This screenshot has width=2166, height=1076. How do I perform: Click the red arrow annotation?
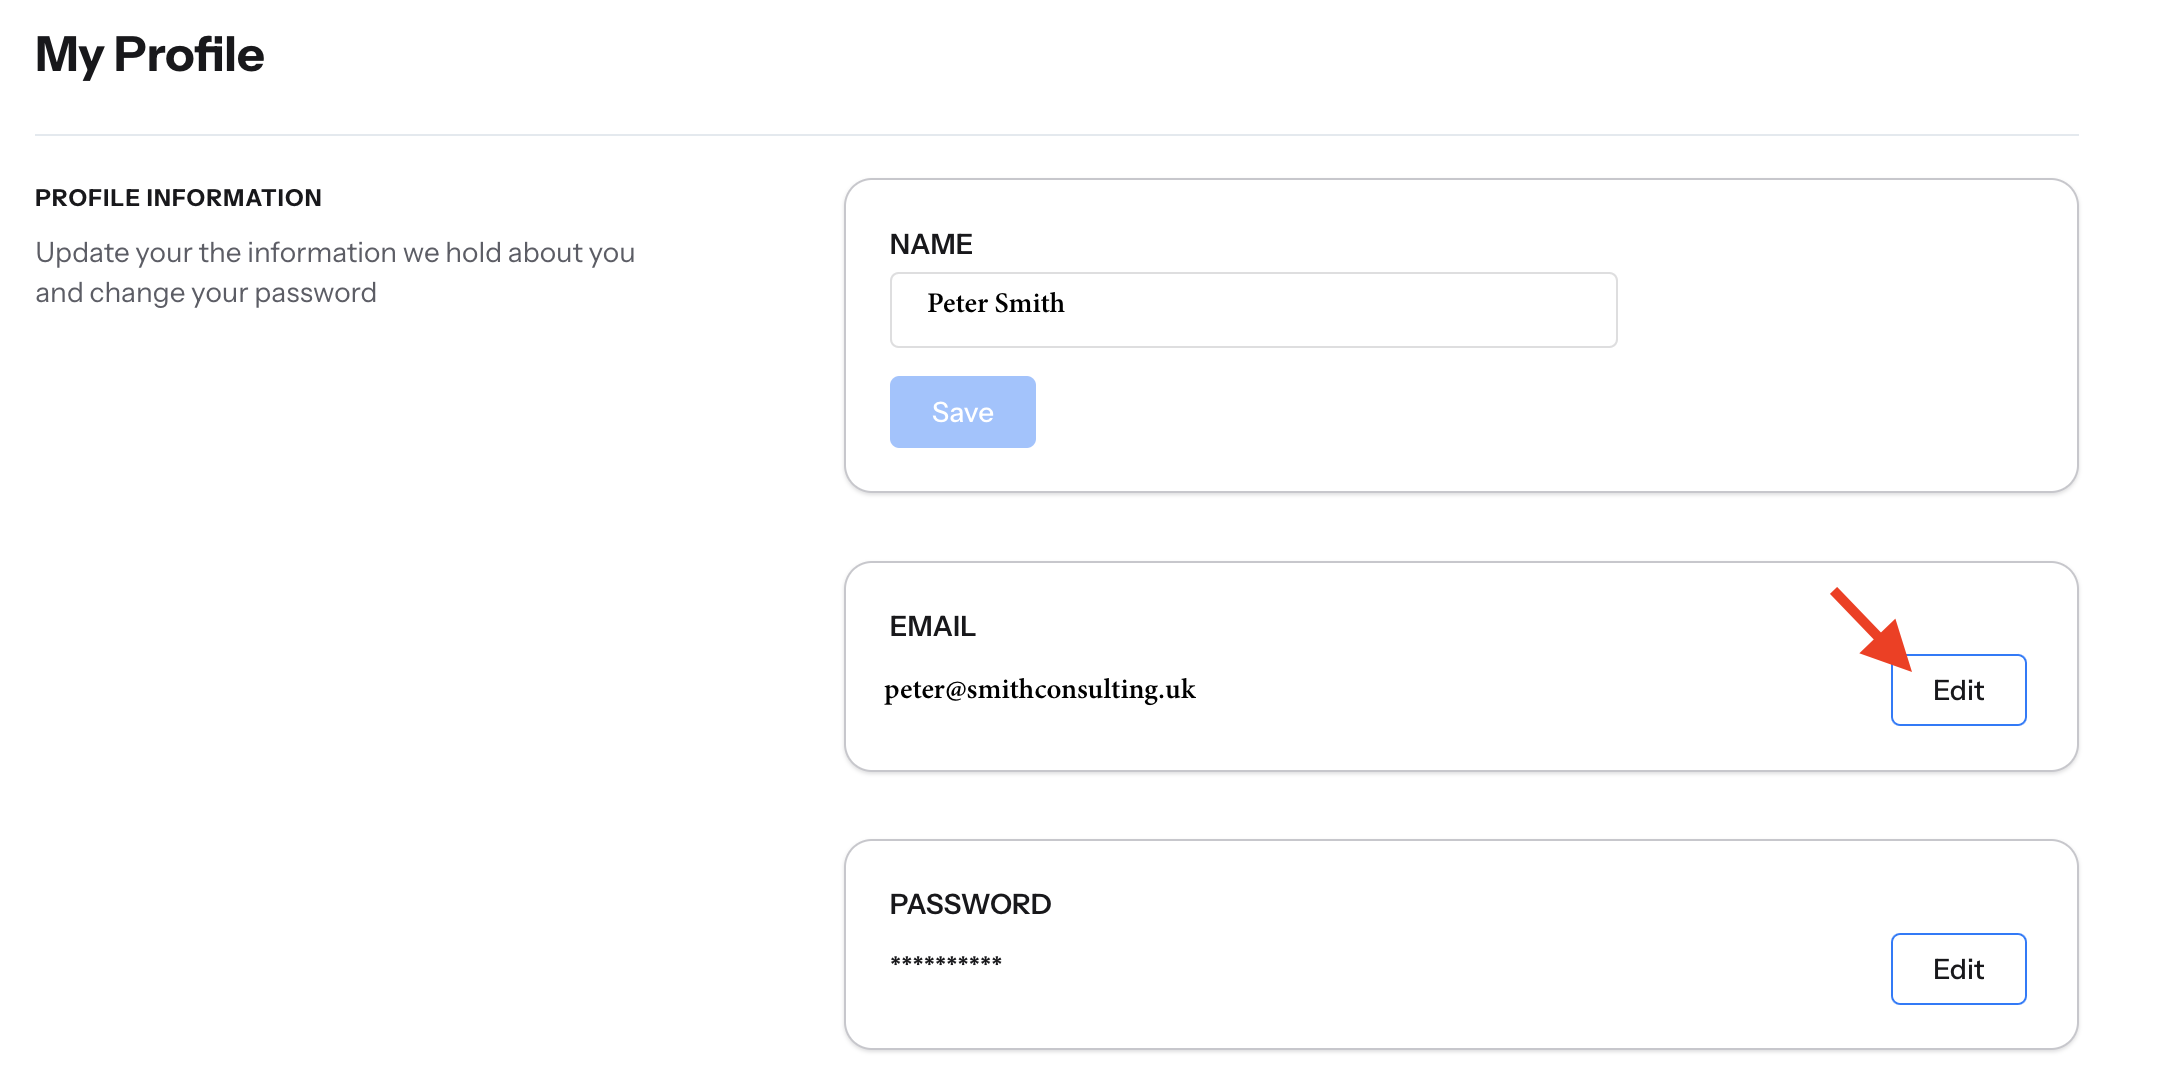[1869, 629]
